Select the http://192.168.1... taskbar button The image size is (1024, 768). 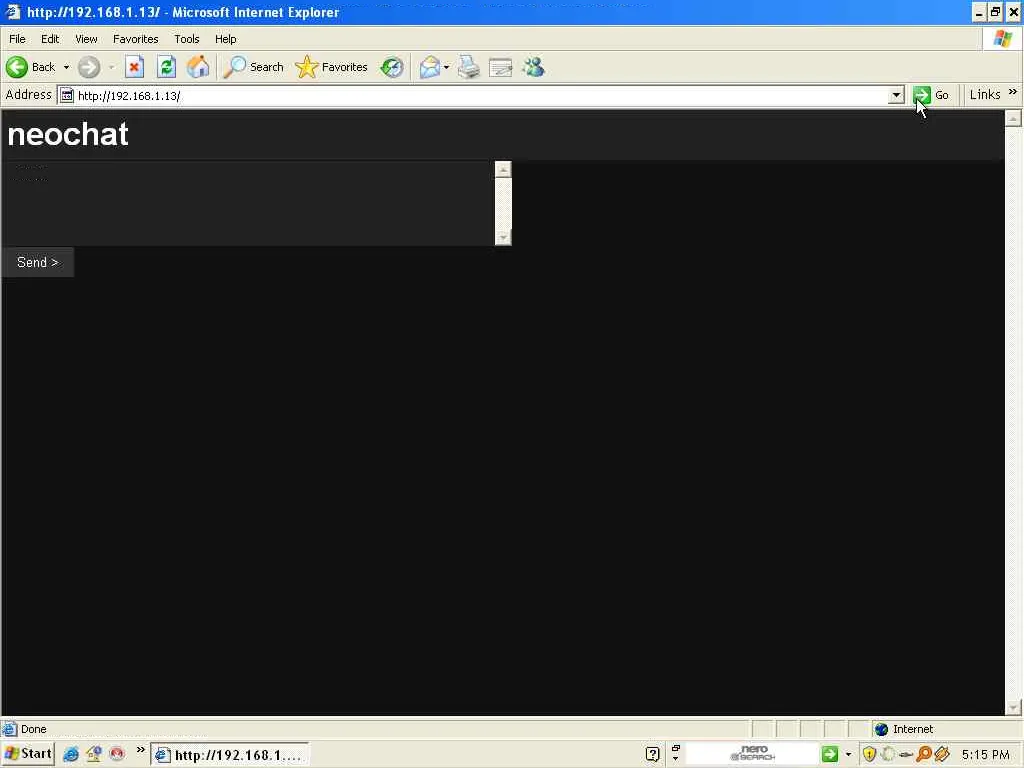[230, 756]
